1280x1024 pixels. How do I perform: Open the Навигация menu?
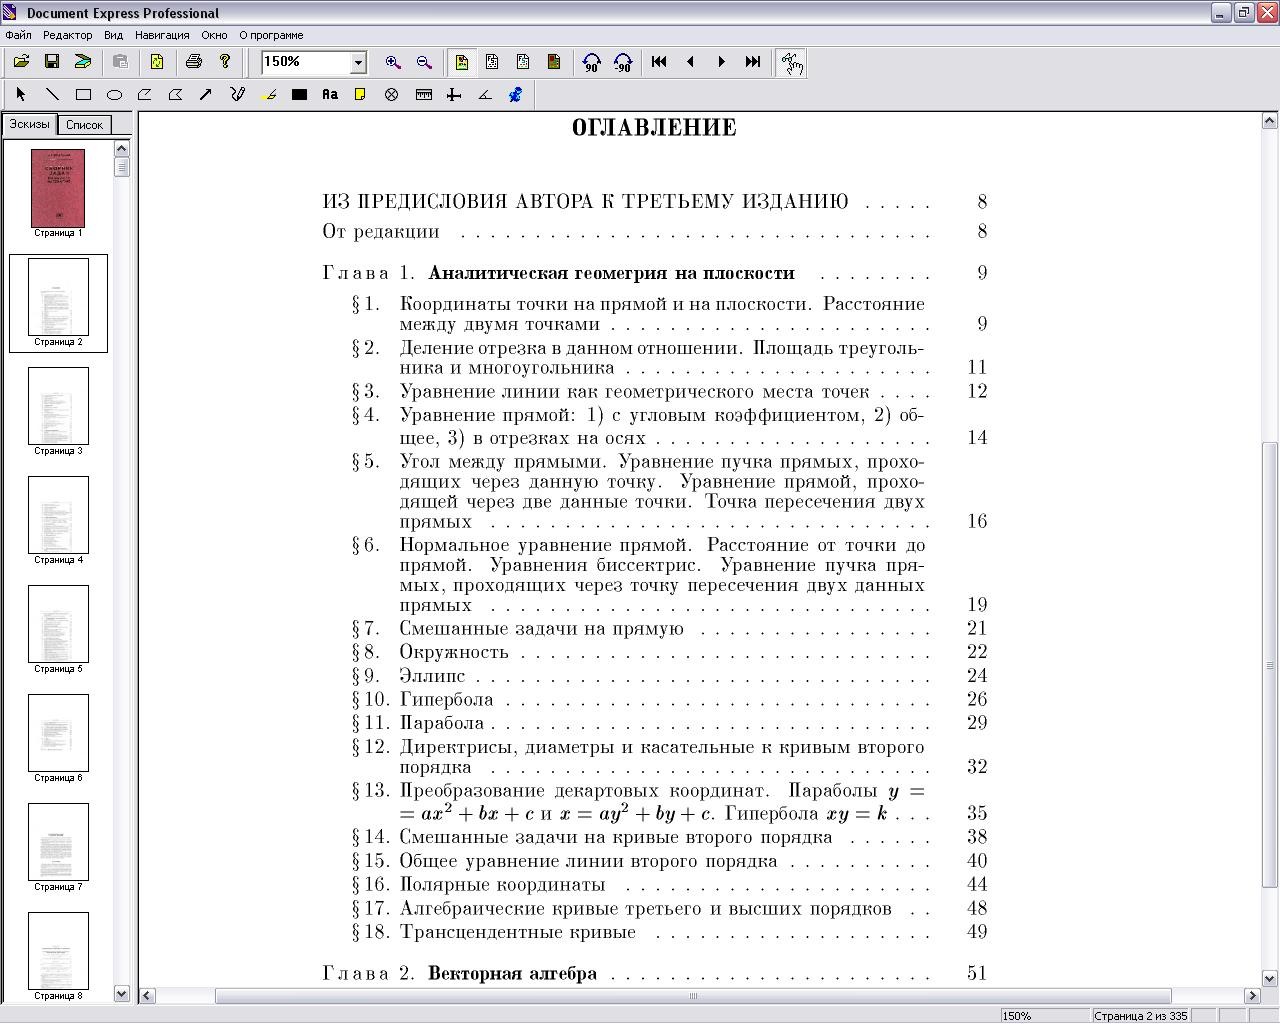click(162, 35)
